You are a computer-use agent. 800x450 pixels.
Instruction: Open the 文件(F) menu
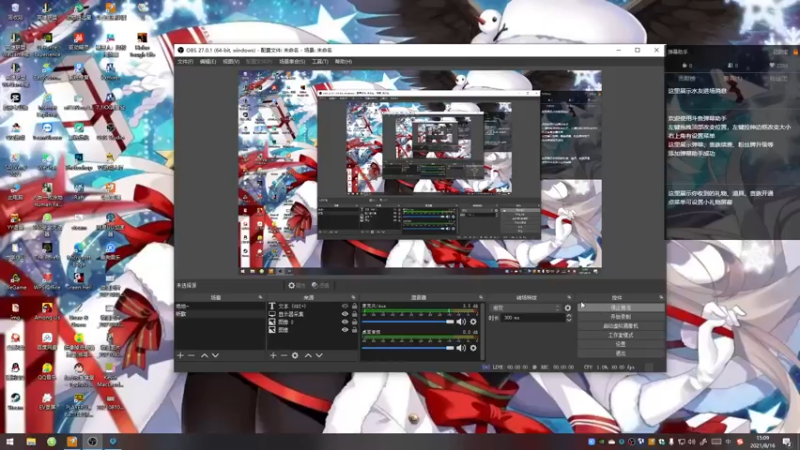pos(185,62)
